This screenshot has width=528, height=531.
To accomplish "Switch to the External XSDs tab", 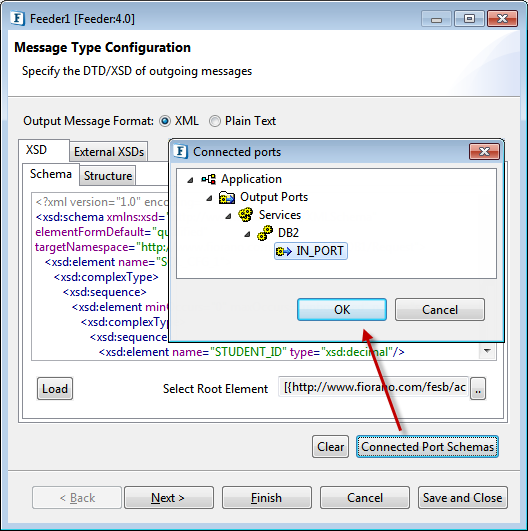I will click(109, 152).
